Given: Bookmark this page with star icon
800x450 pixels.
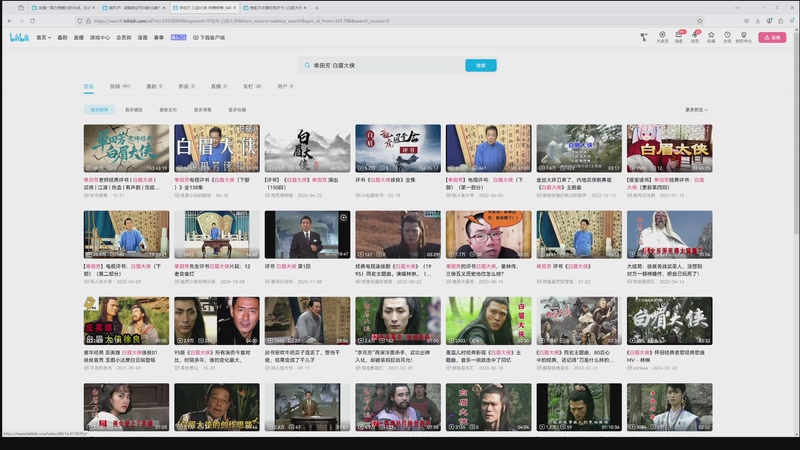Looking at the screenshot, I should [699, 21].
